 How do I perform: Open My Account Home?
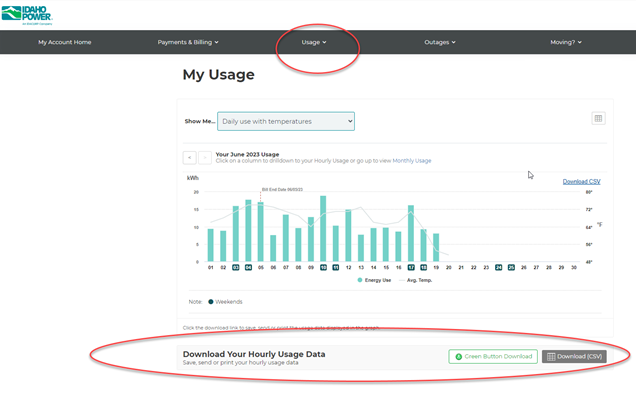[x=64, y=42]
